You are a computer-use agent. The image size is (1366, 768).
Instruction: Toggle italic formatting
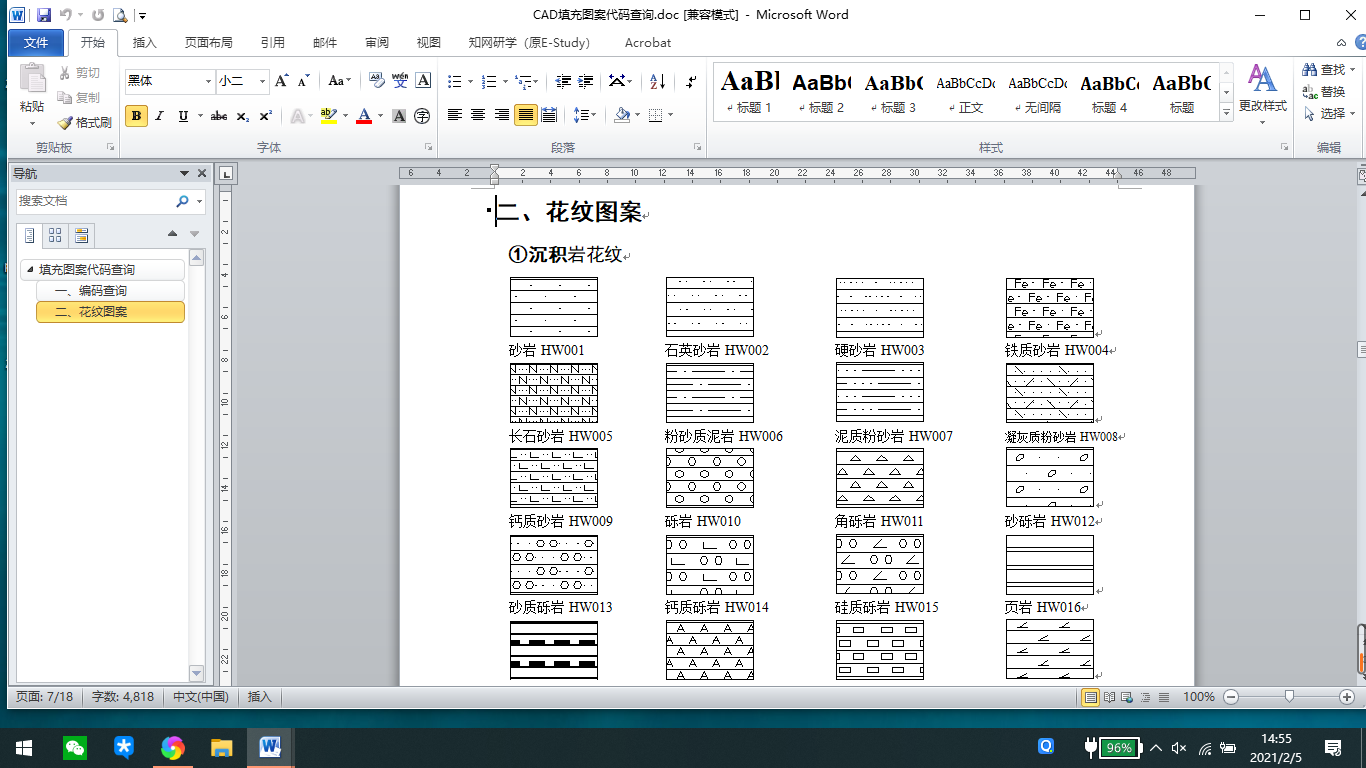(x=161, y=116)
